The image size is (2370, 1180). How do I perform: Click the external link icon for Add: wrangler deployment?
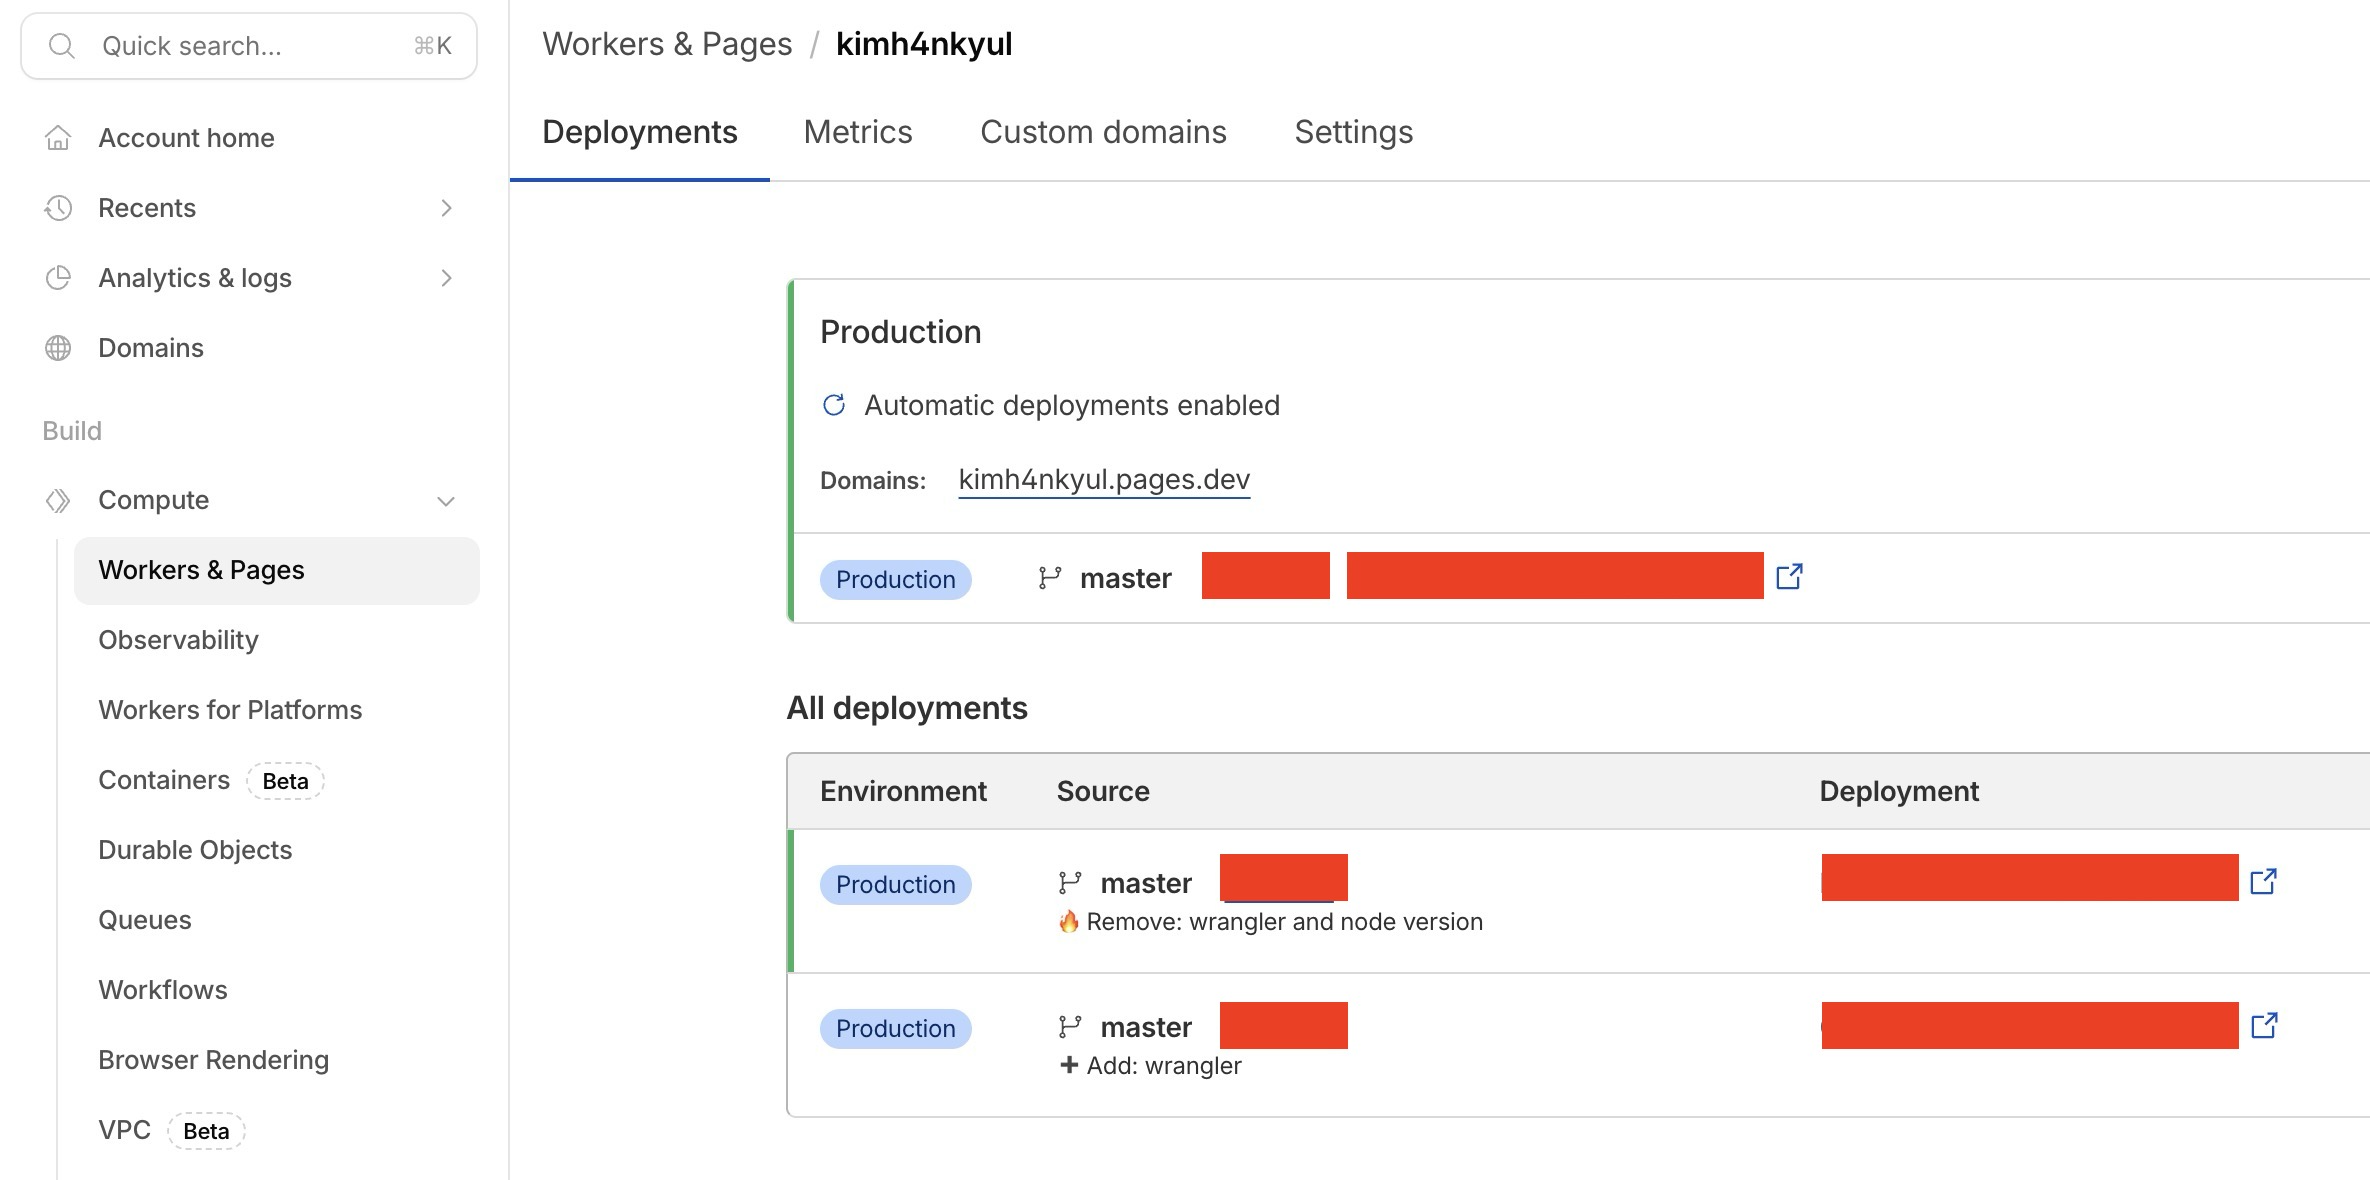[x=2265, y=1025]
